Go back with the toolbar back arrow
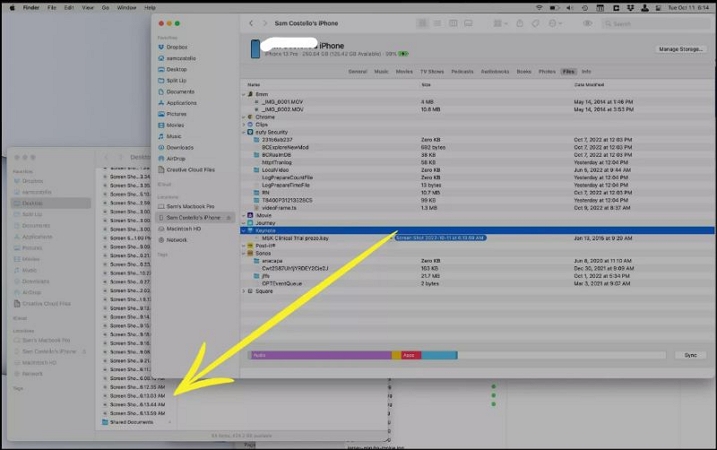717x450 pixels. (x=251, y=23)
